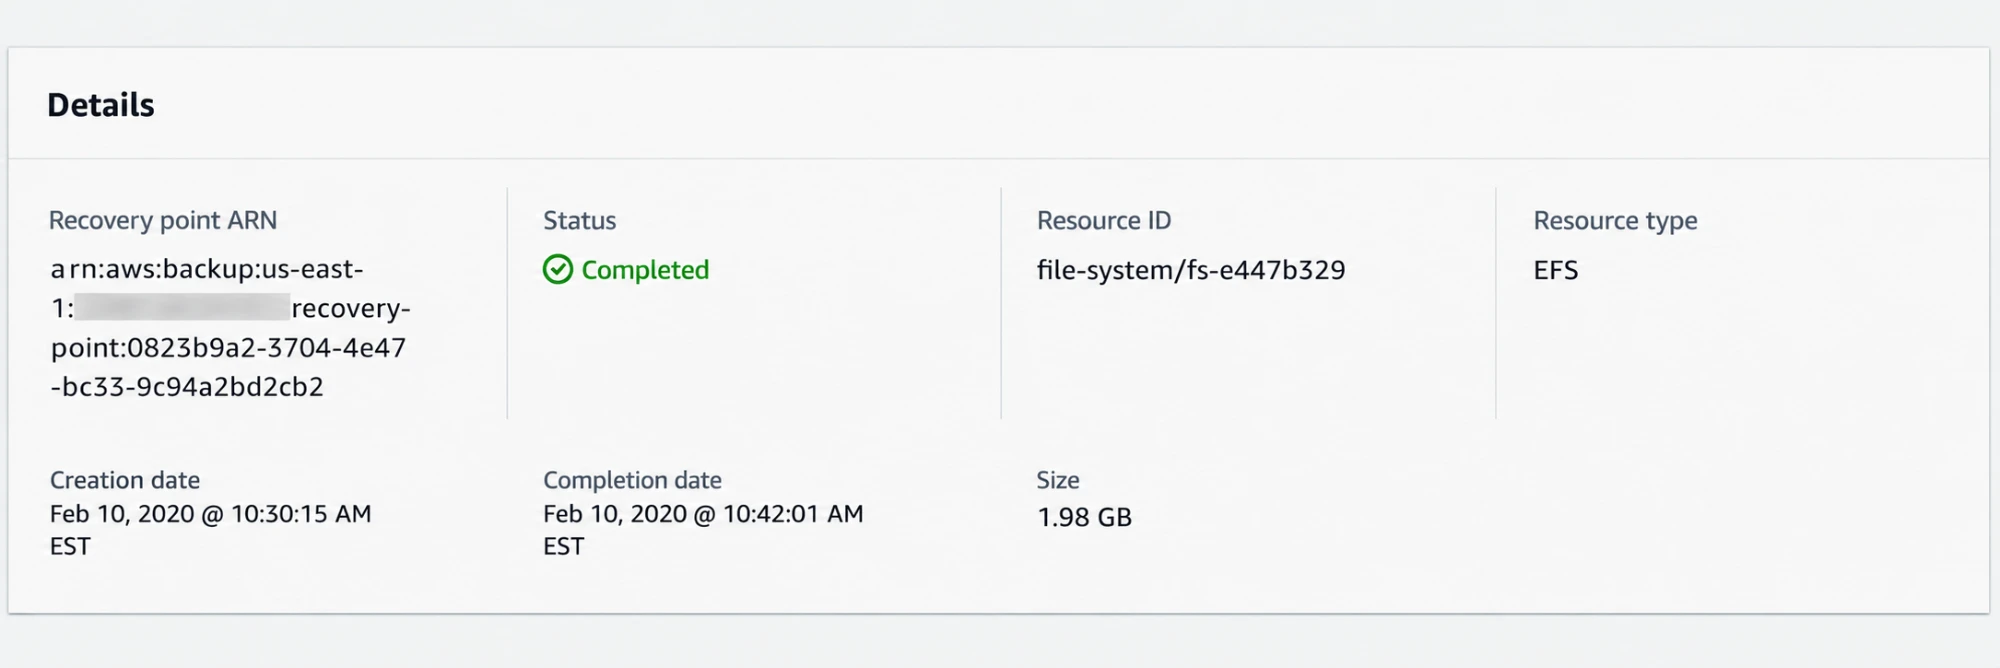Click the 1.98 GB size value
Viewport: 2000px width, 668px height.
pos(1085,517)
